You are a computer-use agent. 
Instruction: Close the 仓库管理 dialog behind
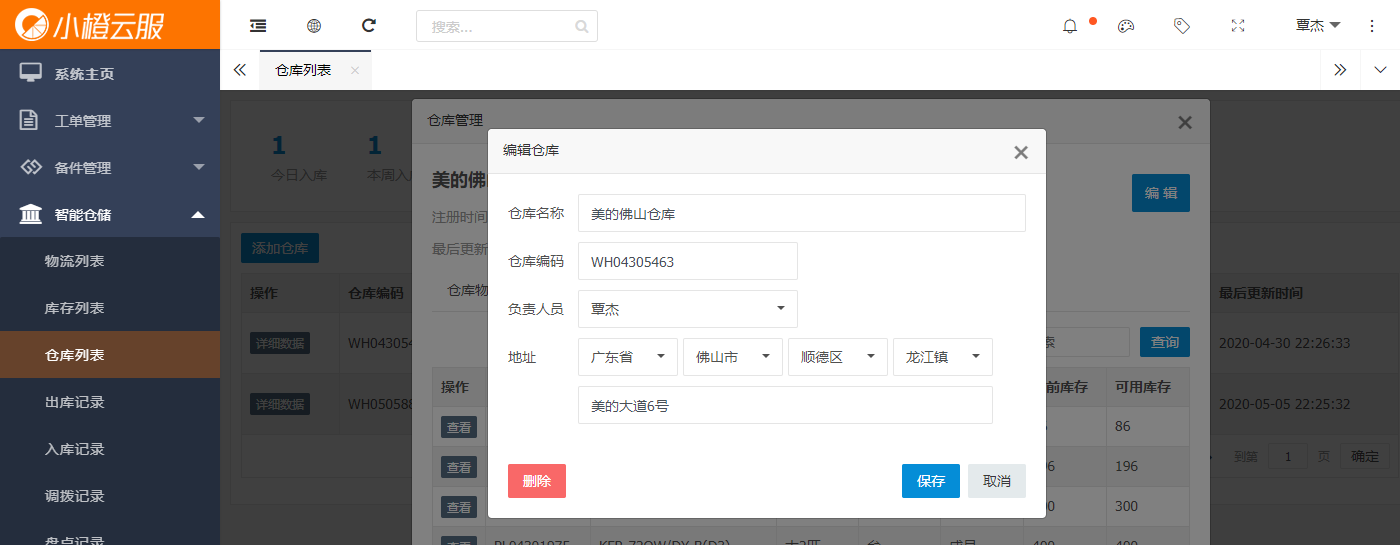1185,123
